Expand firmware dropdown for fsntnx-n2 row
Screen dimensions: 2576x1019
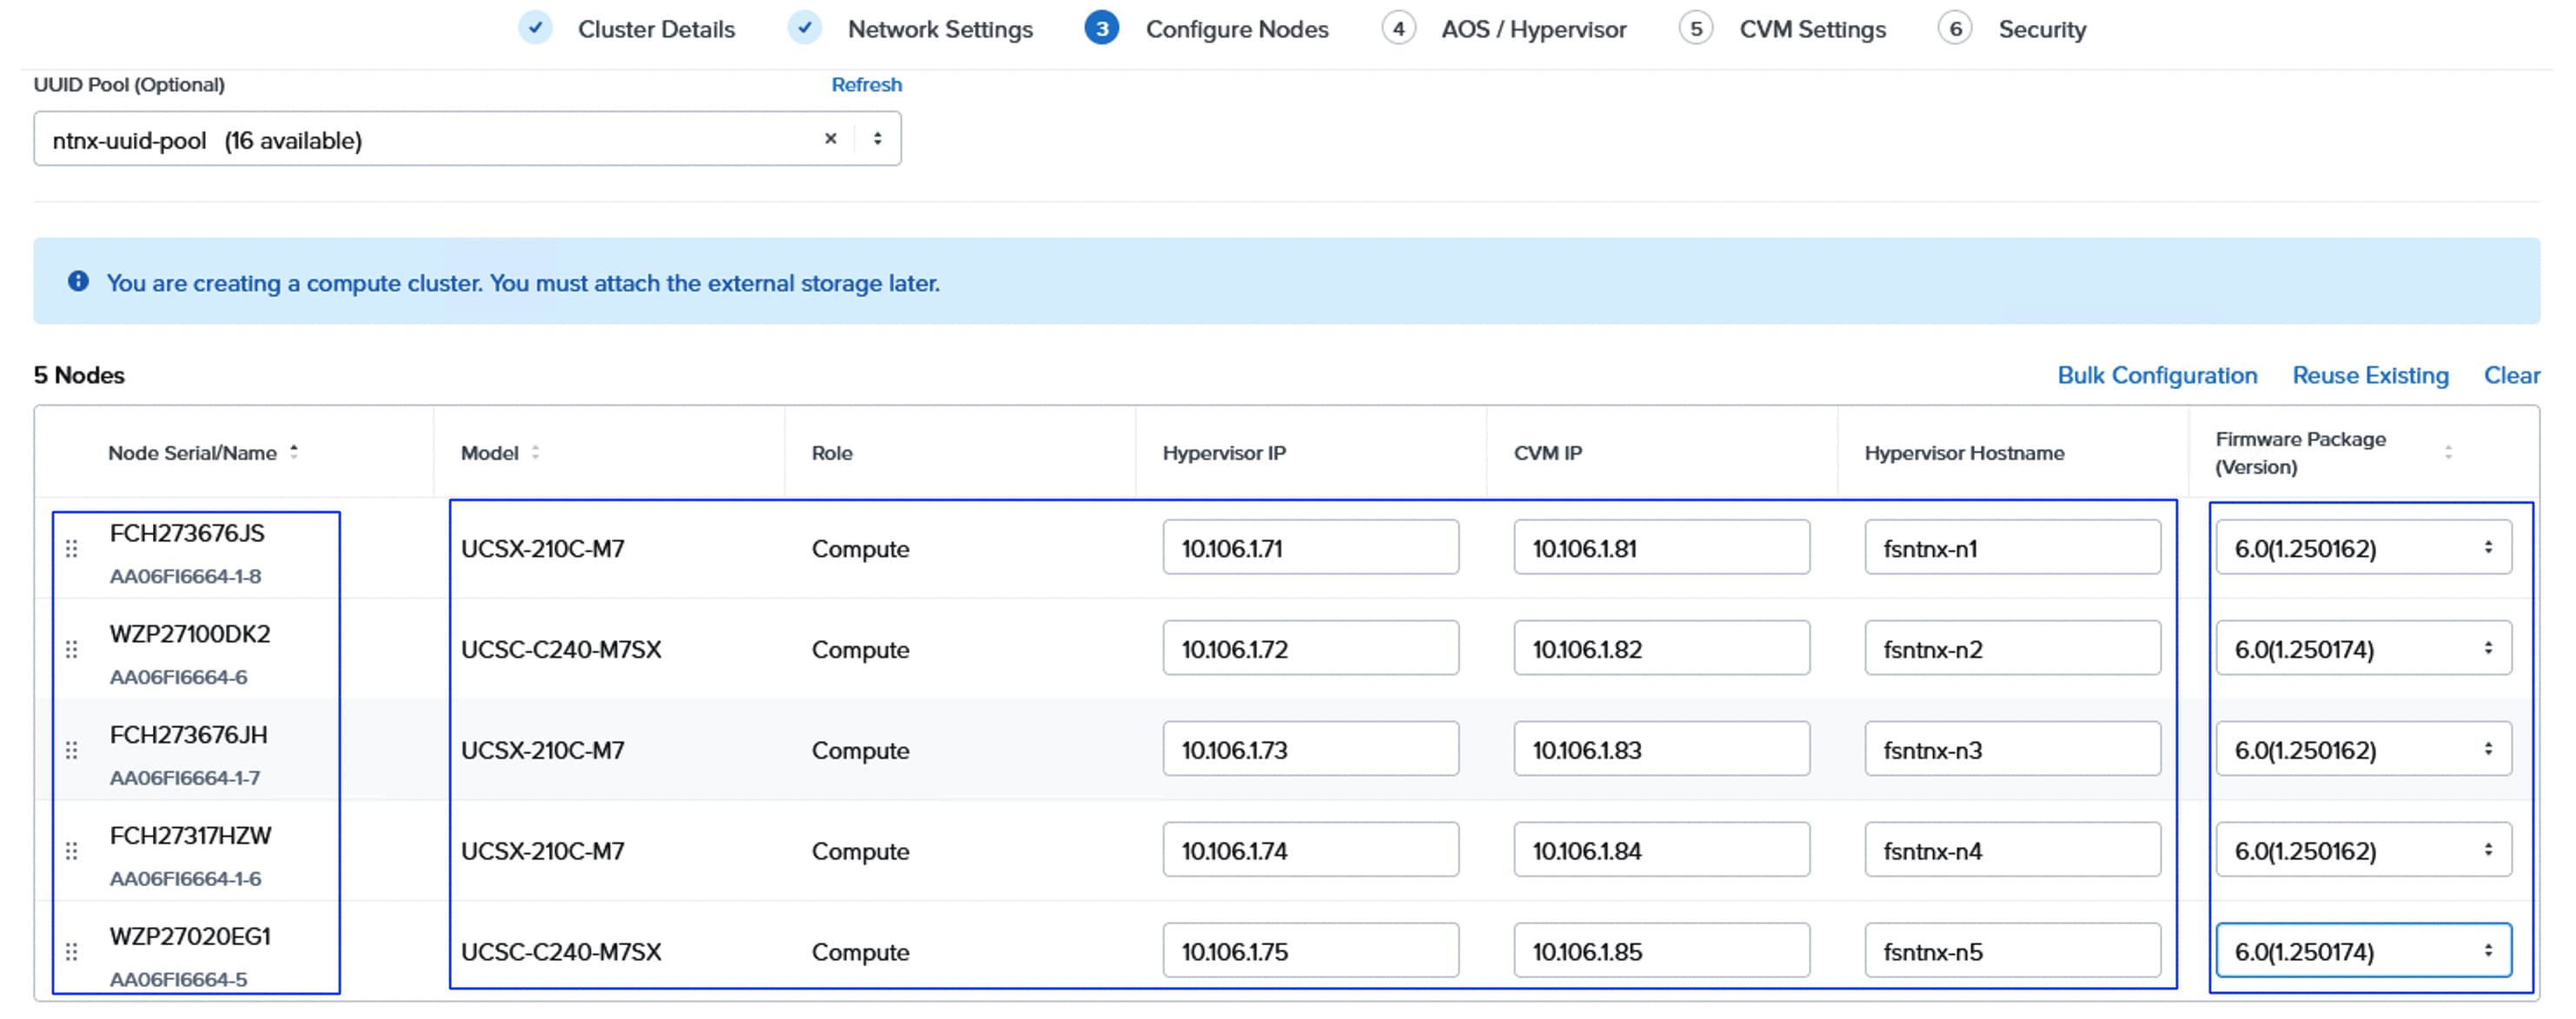click(x=2362, y=649)
